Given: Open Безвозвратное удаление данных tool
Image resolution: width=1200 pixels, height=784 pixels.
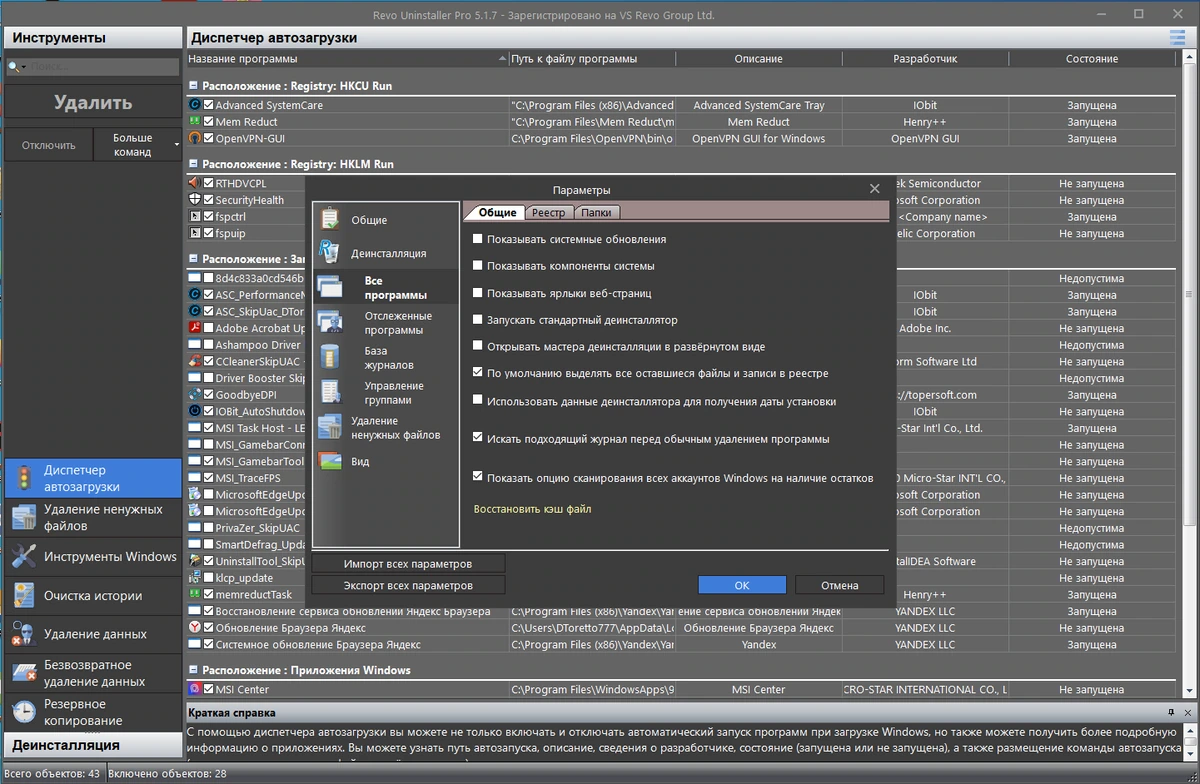Looking at the screenshot, I should [92, 673].
